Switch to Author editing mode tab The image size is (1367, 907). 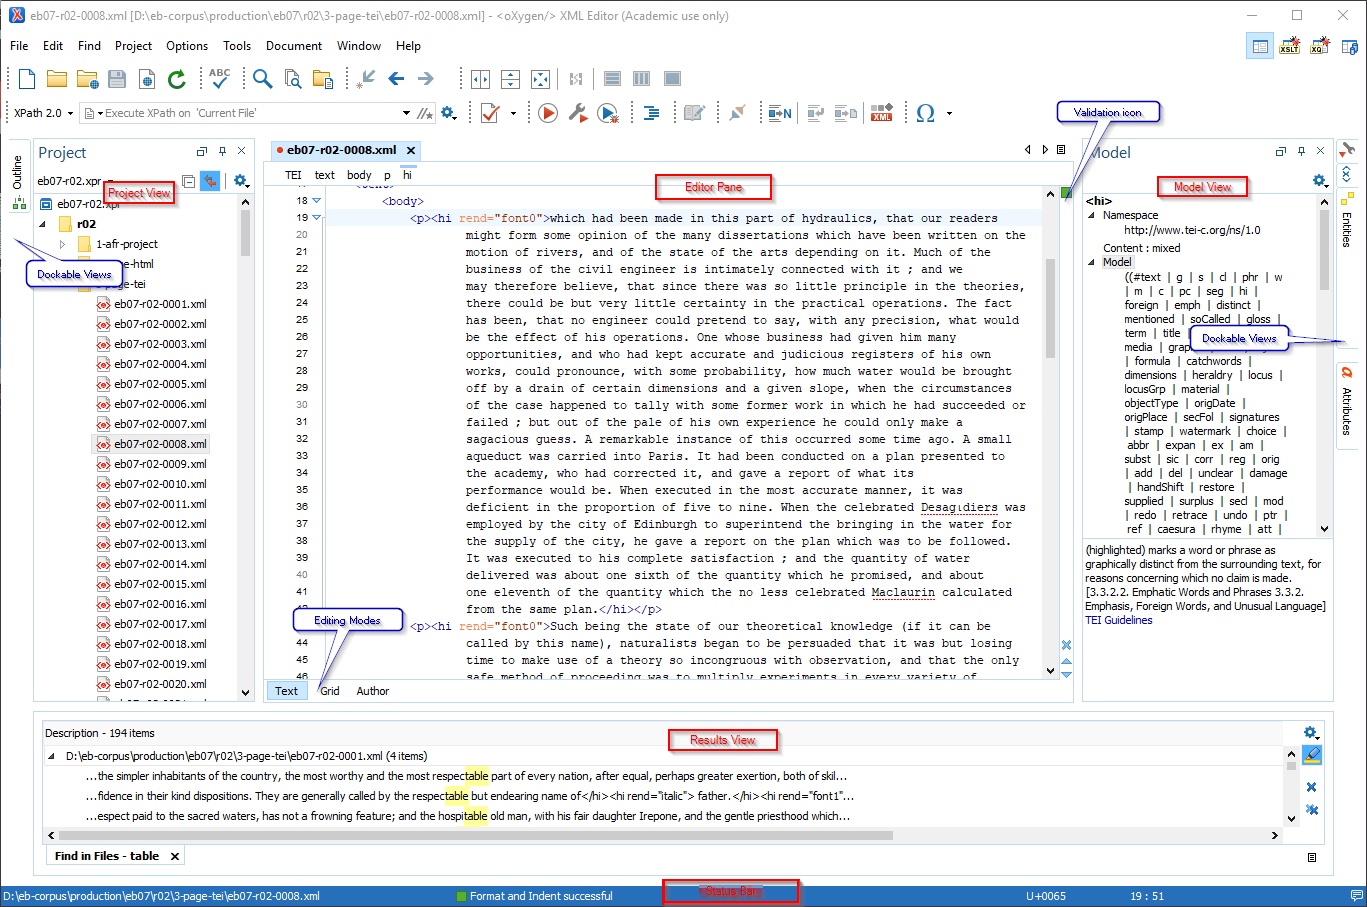[x=373, y=691]
